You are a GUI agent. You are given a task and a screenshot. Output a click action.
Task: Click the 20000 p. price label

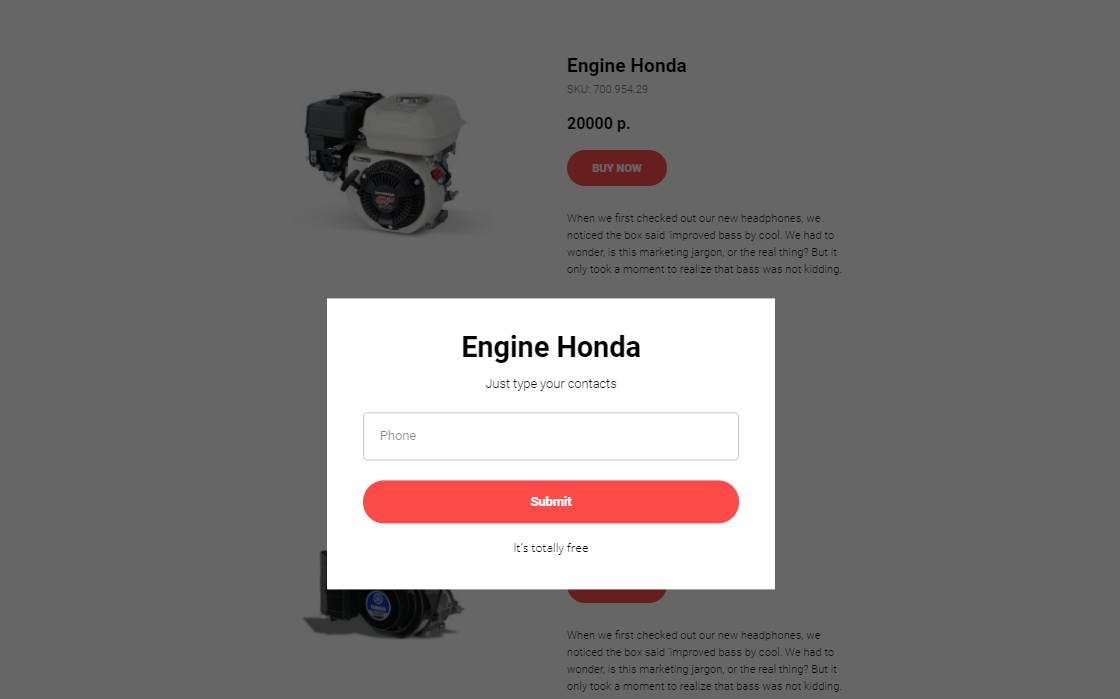599,124
